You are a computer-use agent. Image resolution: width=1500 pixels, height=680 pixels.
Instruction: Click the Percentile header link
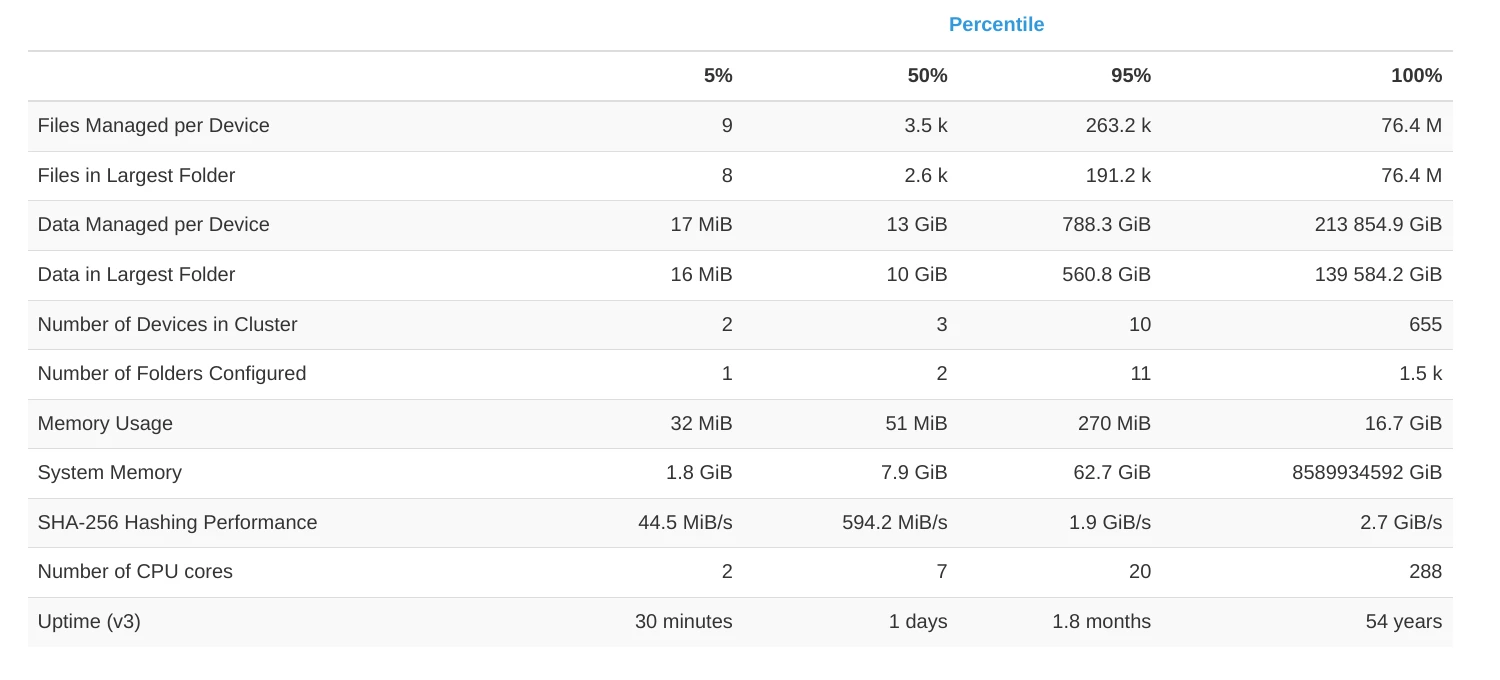pos(996,25)
